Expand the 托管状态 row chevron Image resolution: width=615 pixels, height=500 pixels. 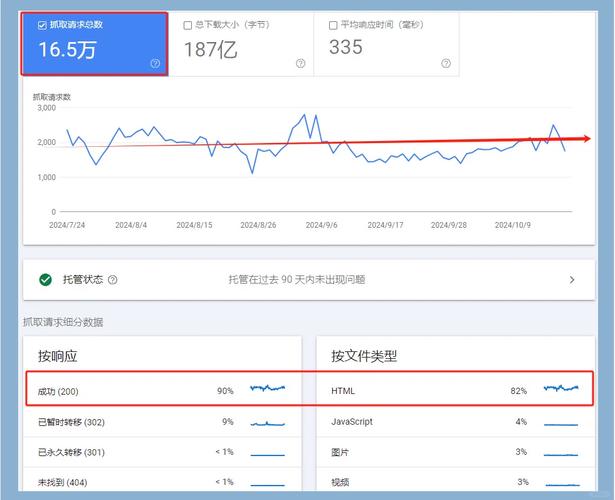572,280
